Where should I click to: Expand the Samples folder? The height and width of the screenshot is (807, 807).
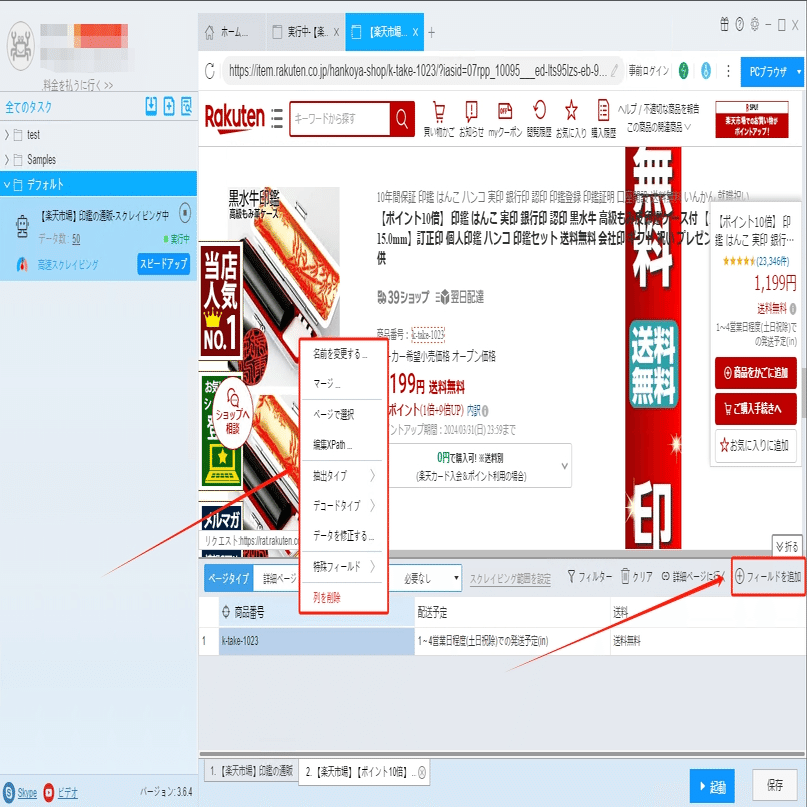click(7, 160)
